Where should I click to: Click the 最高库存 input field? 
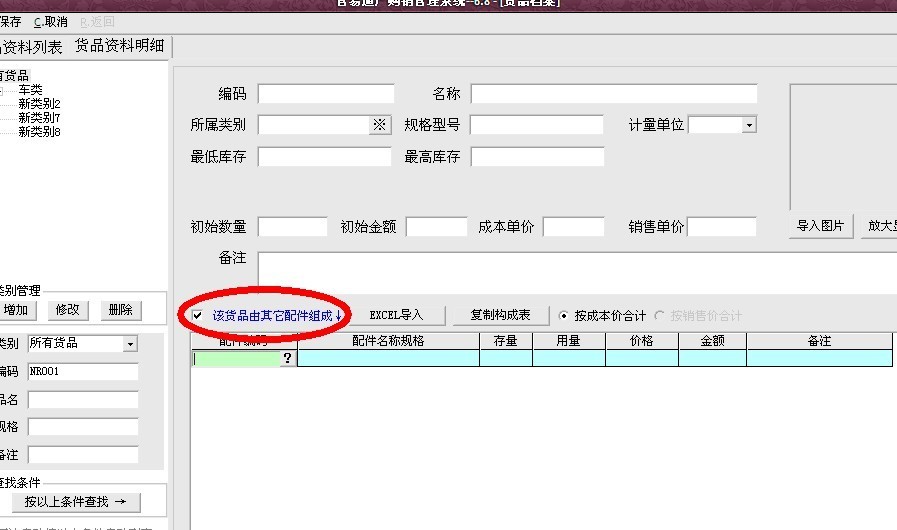(x=537, y=156)
